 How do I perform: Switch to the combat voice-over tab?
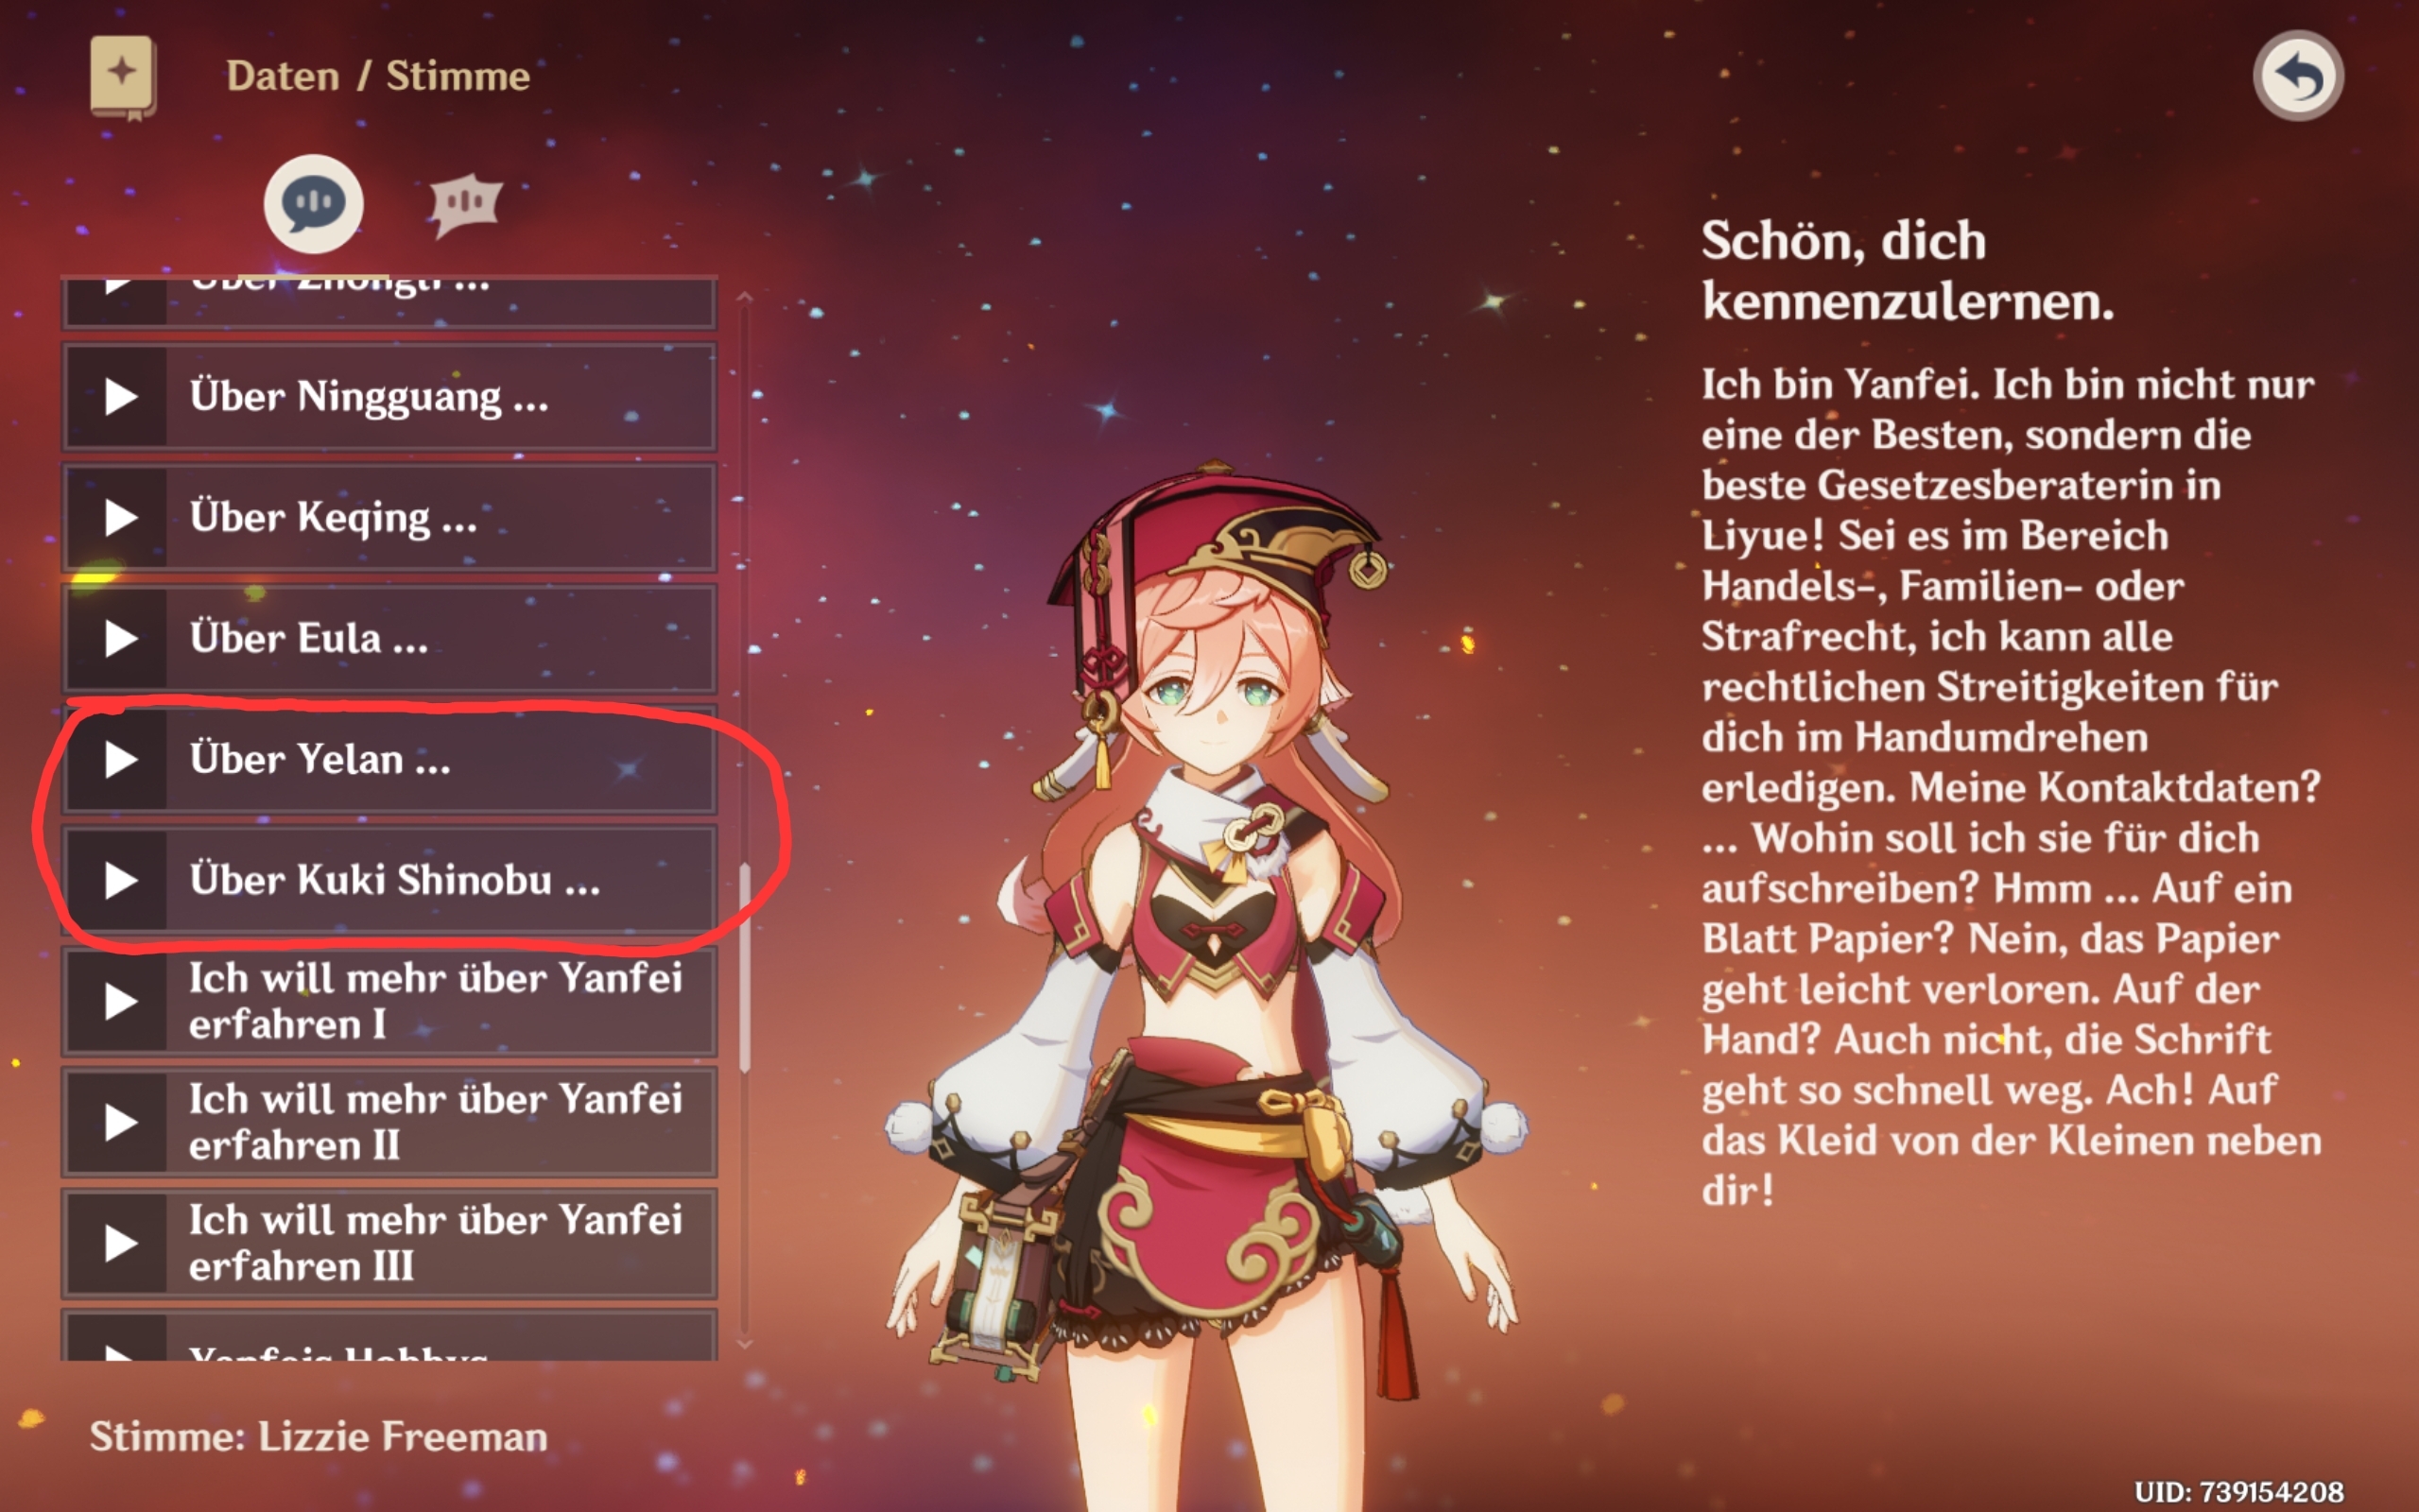(465, 204)
